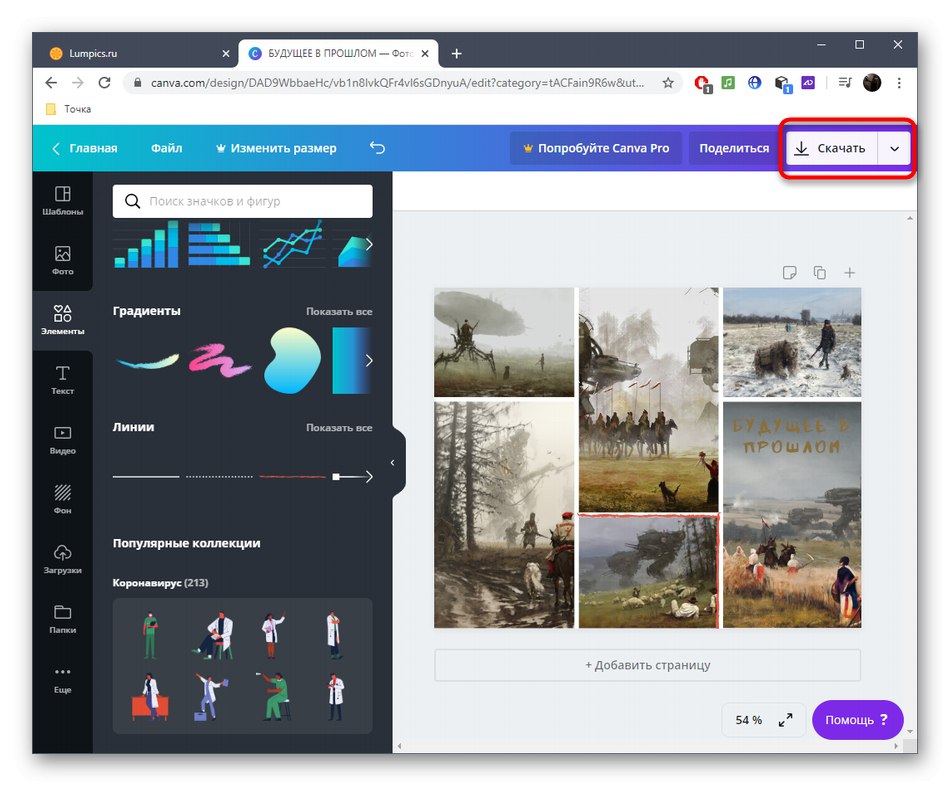This screenshot has height=786, width=950.
Task: Click the Скачать (Download) button
Action: [x=831, y=148]
